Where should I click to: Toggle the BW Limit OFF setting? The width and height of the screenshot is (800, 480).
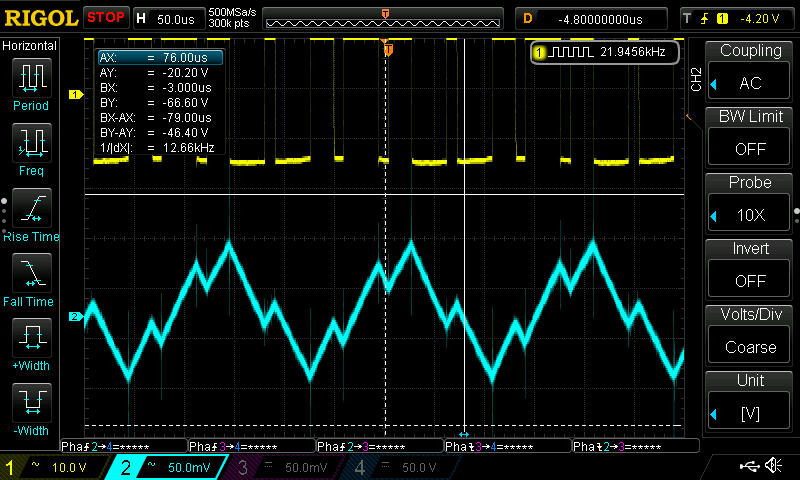pyautogui.click(x=750, y=136)
